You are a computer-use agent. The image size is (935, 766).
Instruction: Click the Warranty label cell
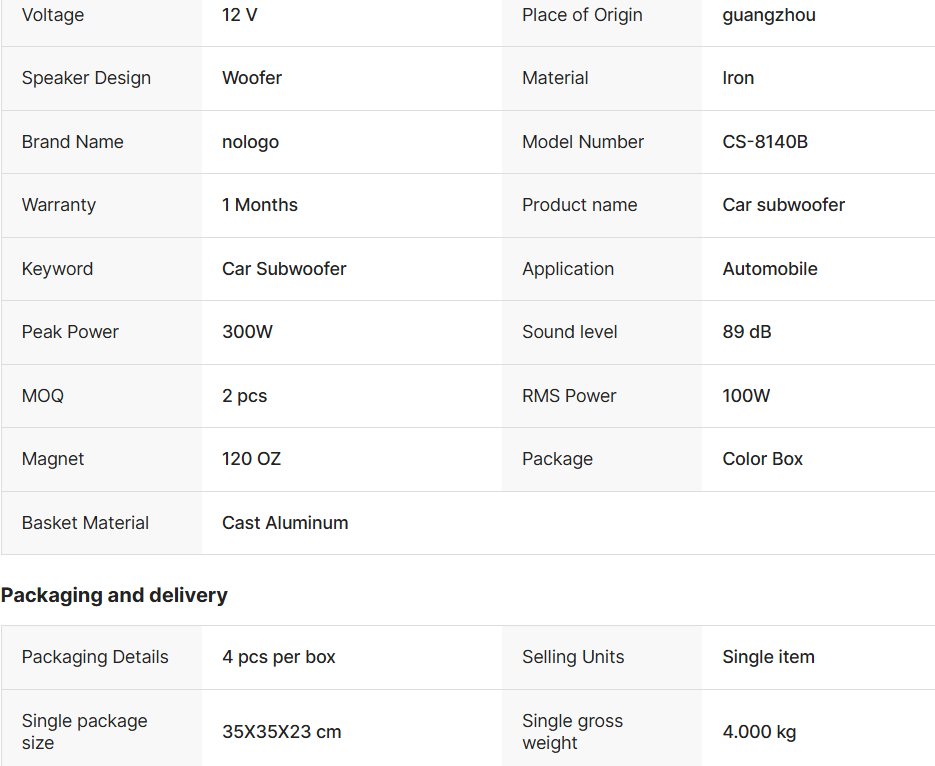click(59, 205)
